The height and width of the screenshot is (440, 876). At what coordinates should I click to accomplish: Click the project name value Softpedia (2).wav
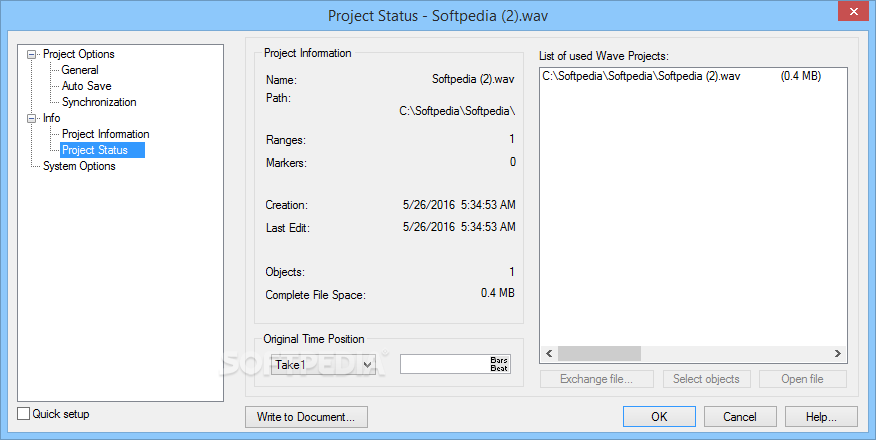tap(473, 79)
